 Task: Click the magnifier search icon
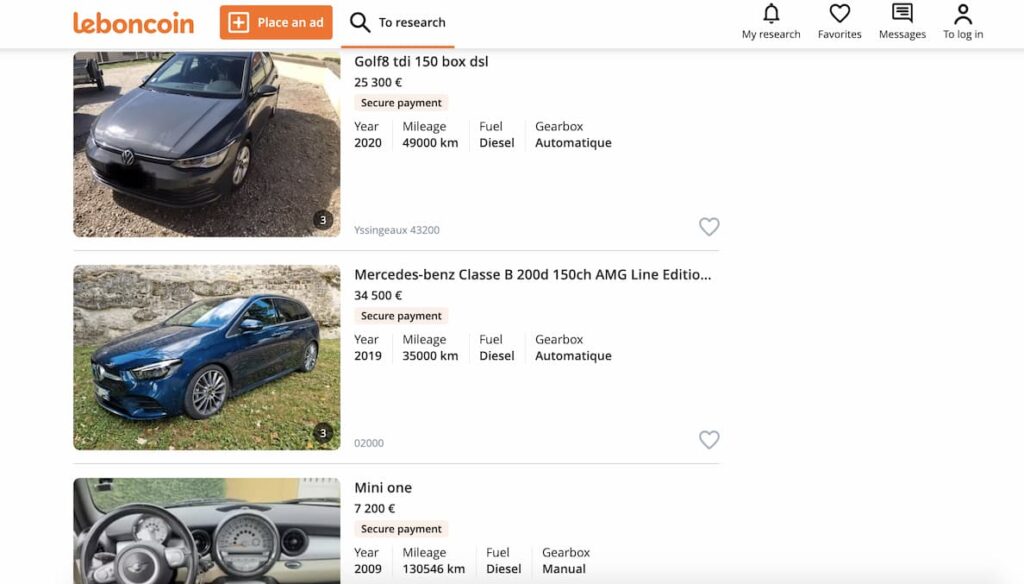(360, 22)
